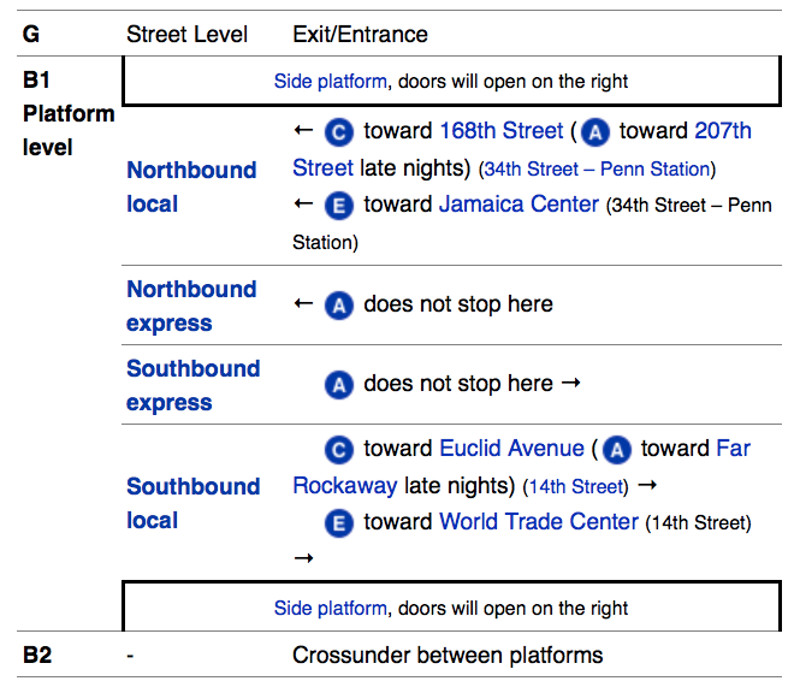Open the World Trade Center link

[538, 521]
